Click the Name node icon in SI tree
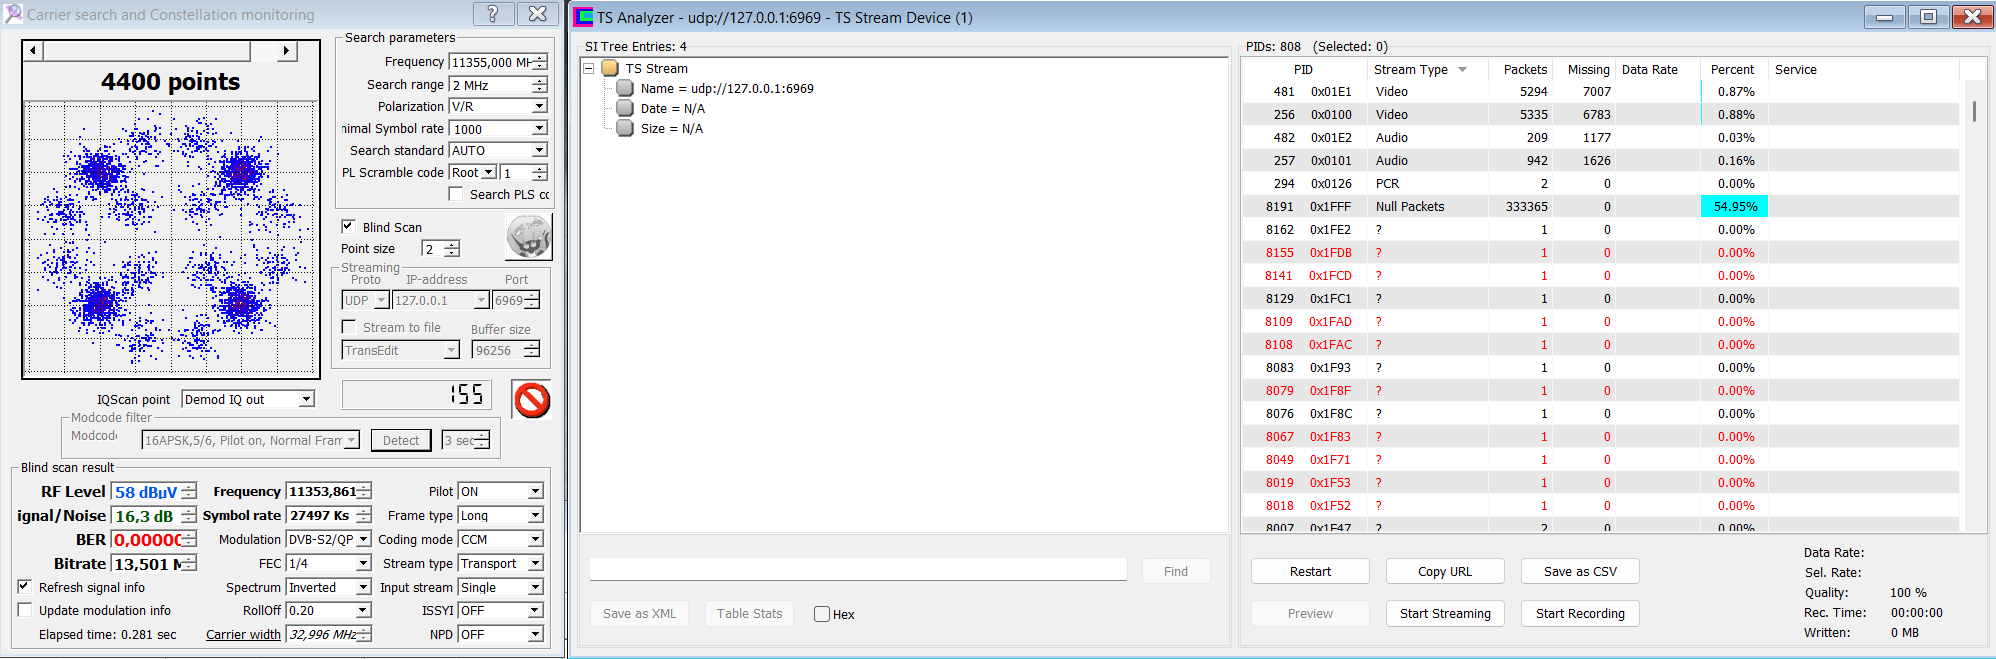The image size is (1996, 659). pyautogui.click(x=625, y=88)
